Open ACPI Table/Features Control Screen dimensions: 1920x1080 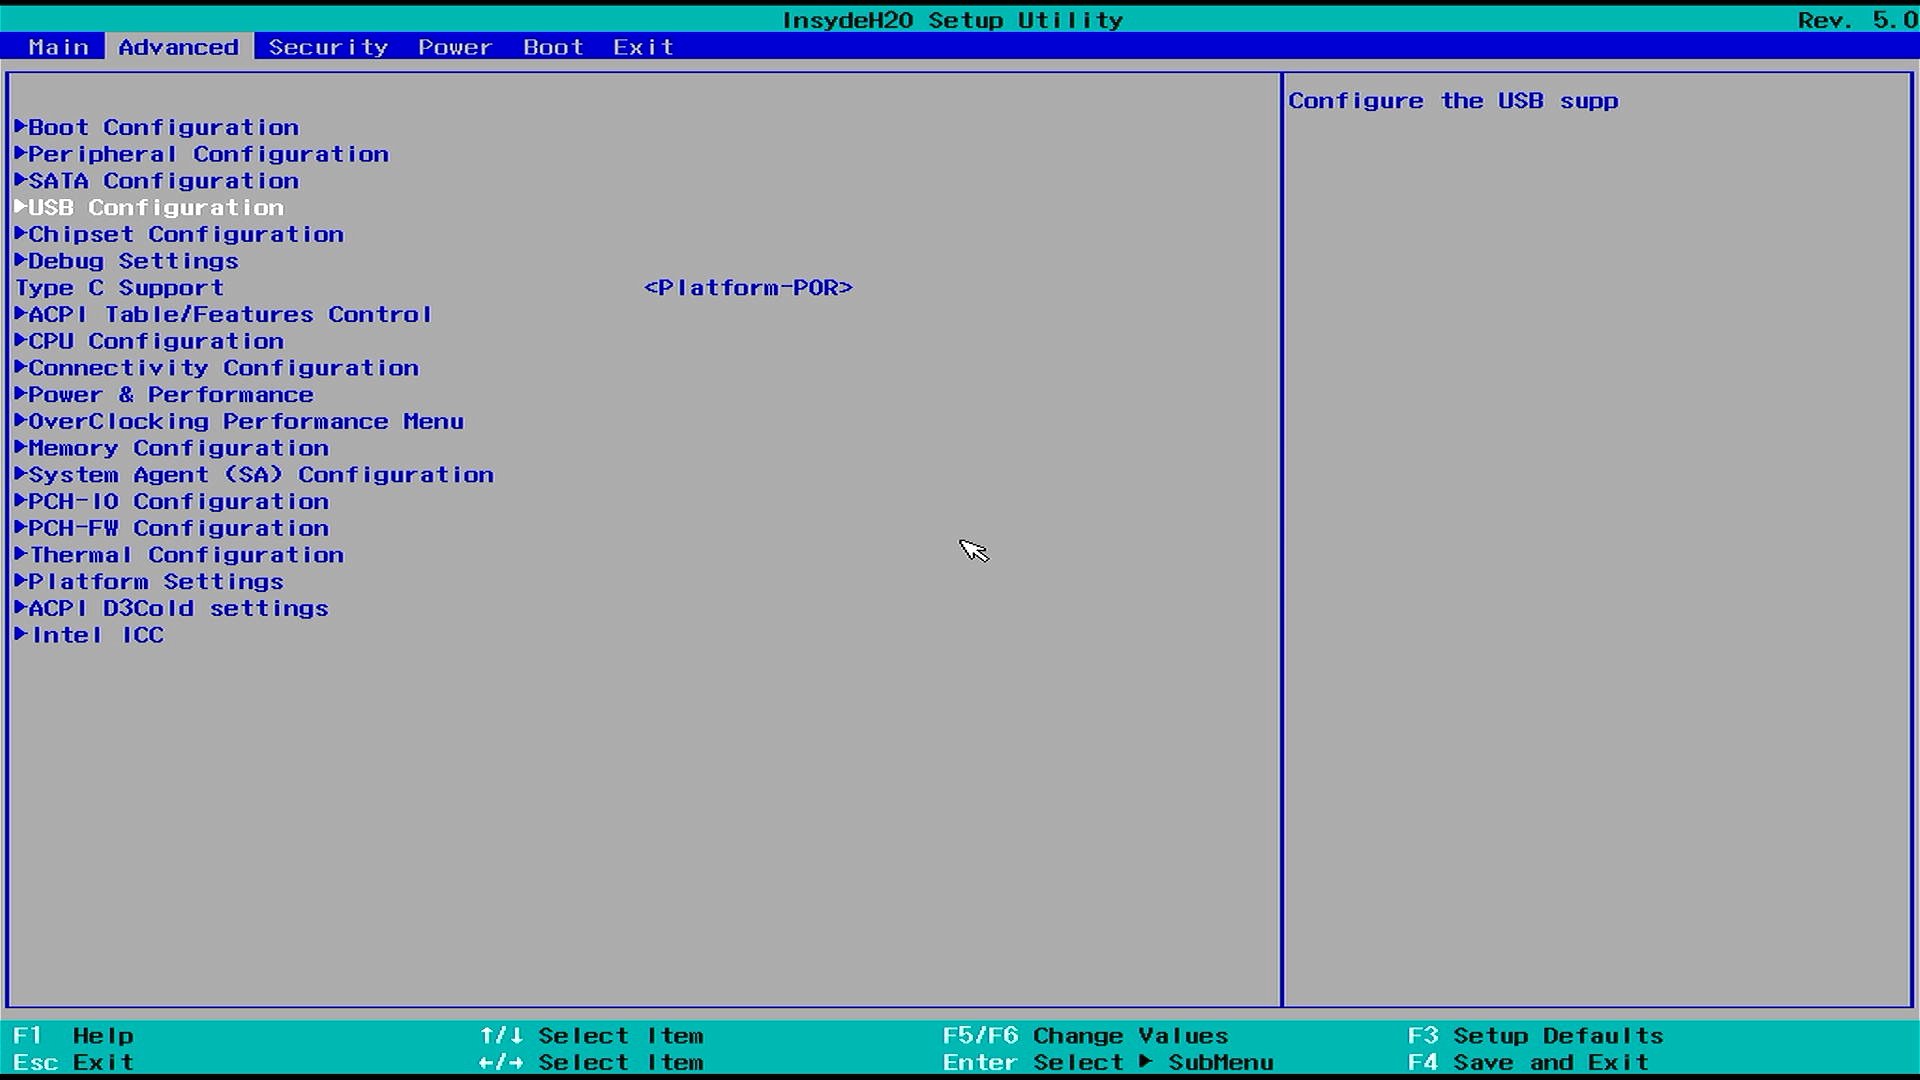[230, 315]
